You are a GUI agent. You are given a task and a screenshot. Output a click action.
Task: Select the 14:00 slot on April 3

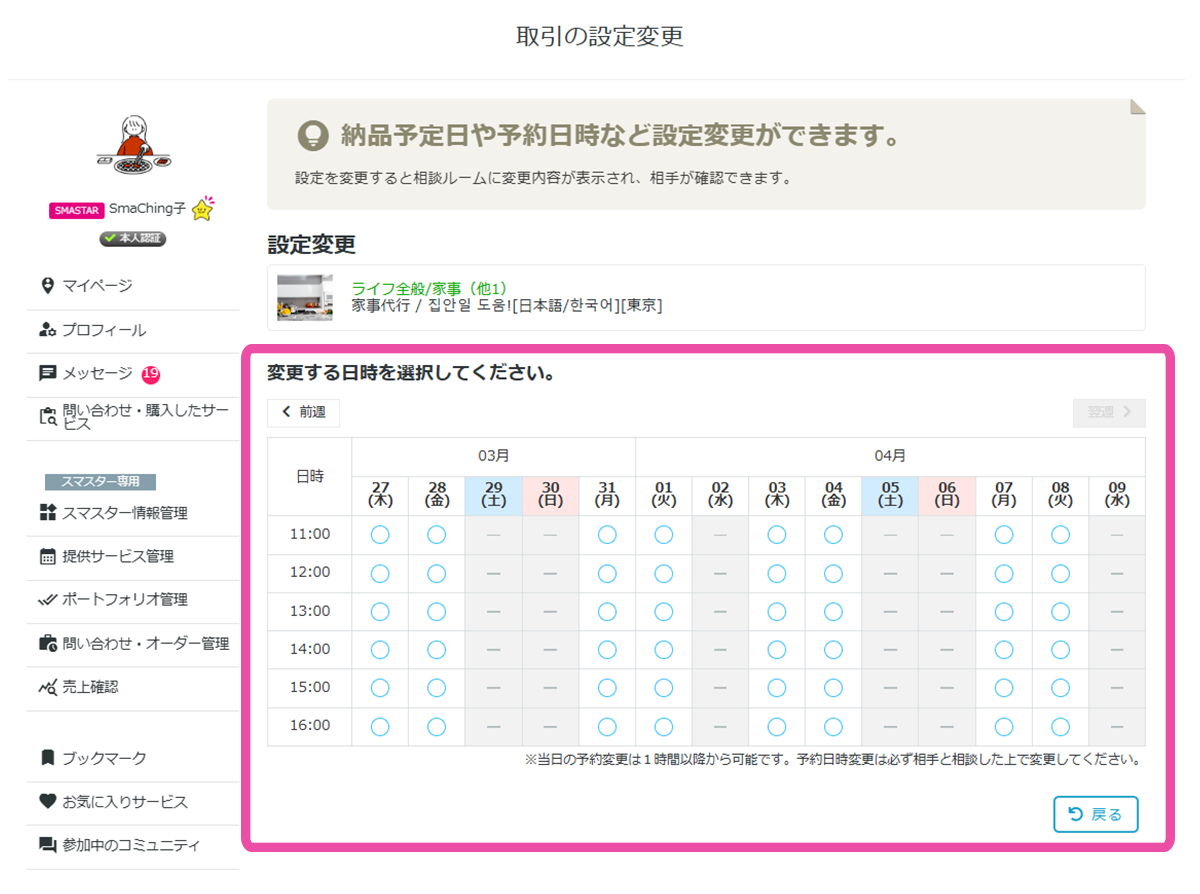click(777, 650)
